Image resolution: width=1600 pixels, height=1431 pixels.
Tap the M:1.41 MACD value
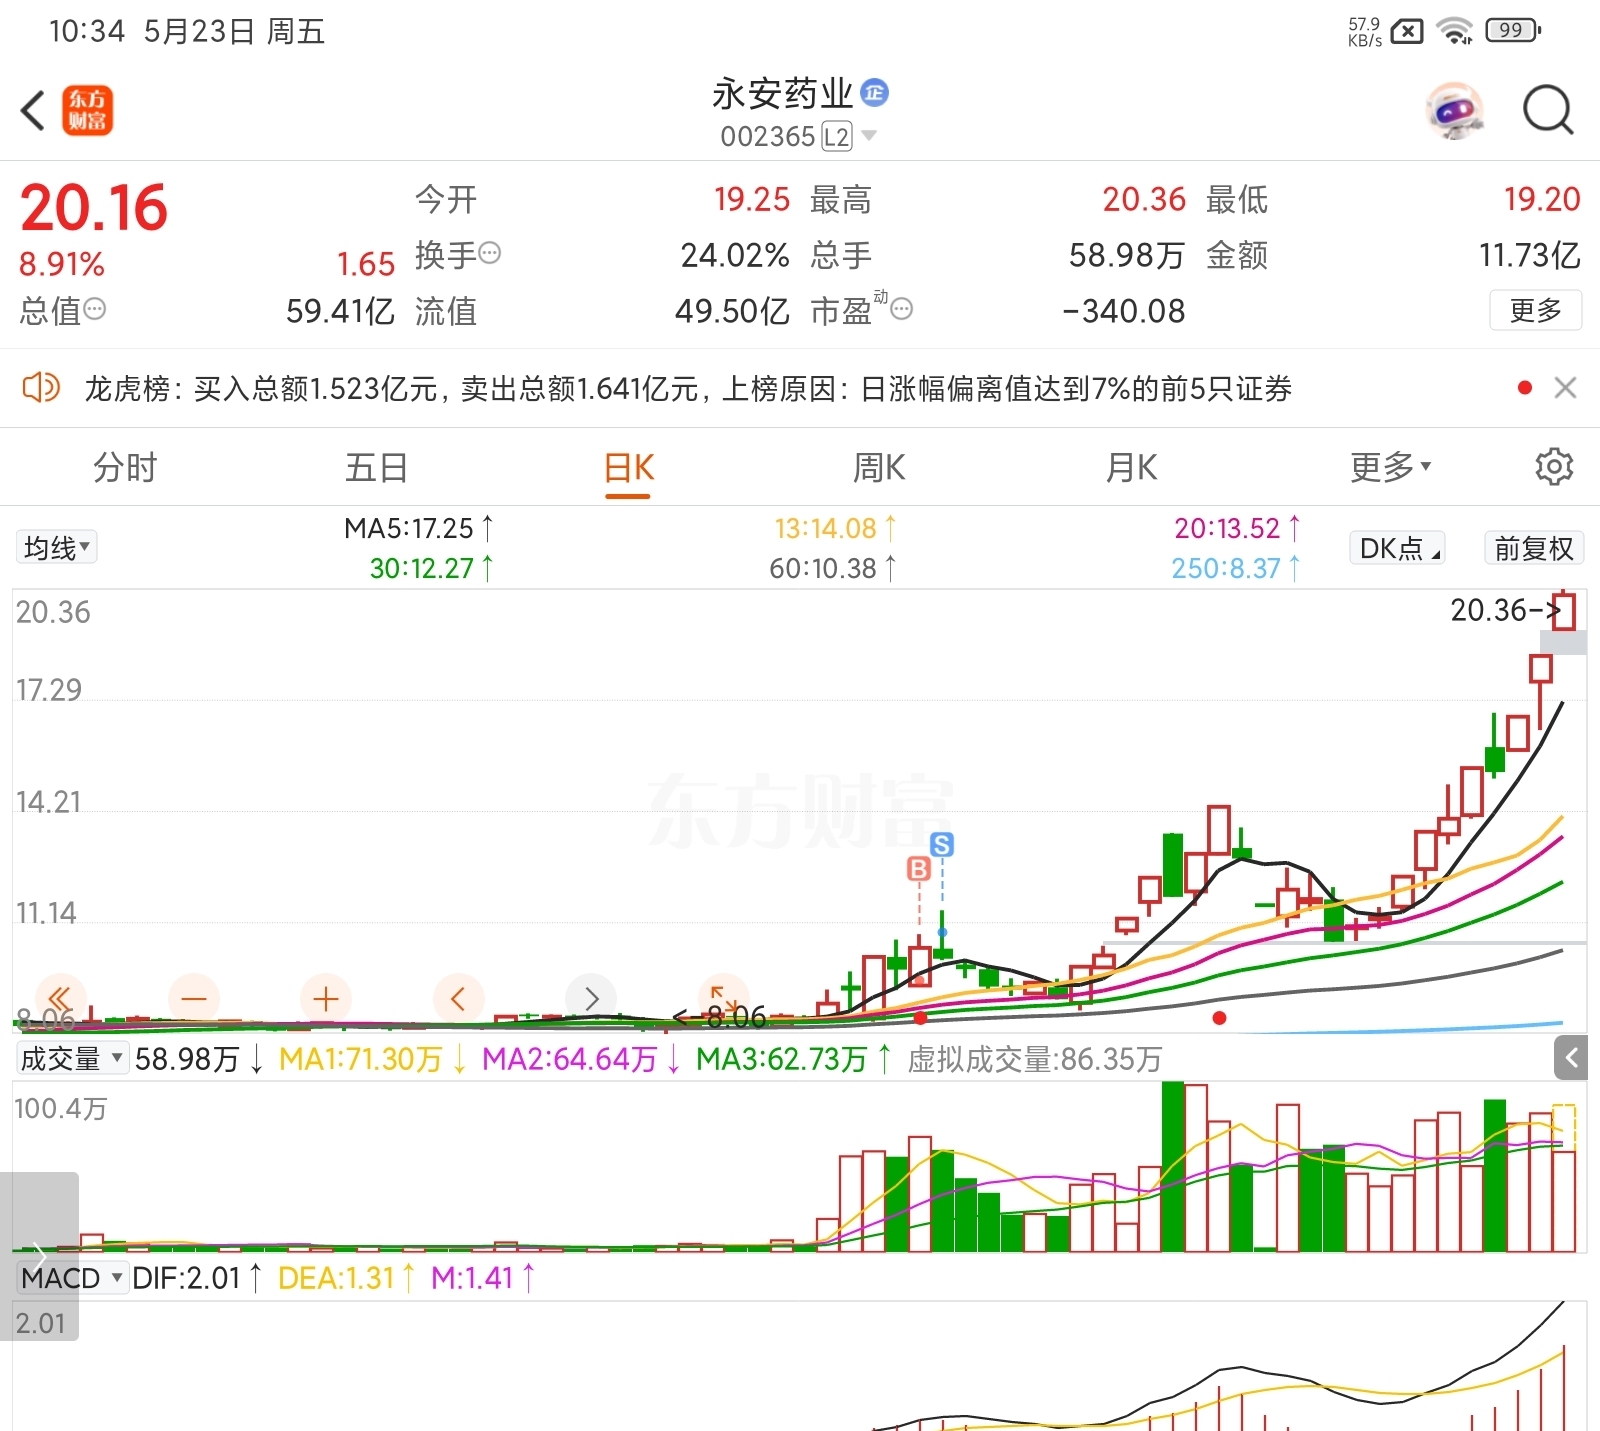pyautogui.click(x=483, y=1278)
